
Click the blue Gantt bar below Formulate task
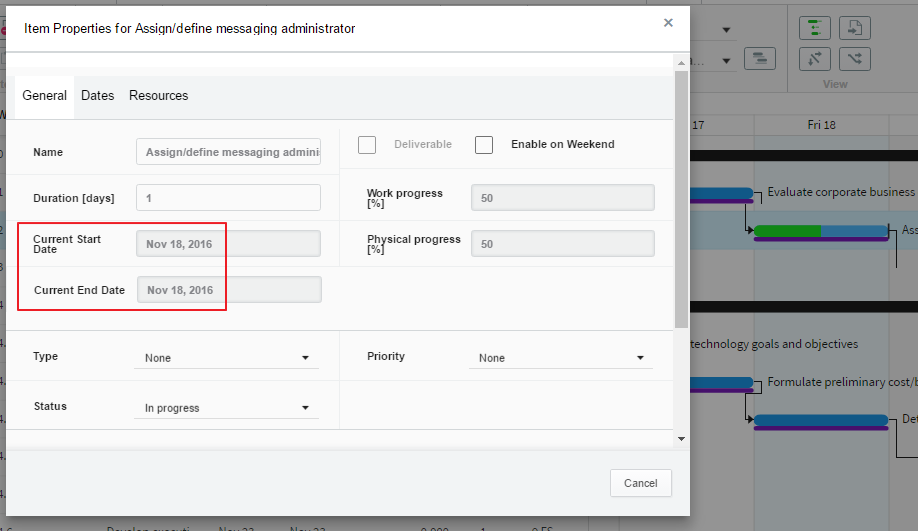pyautogui.click(x=821, y=420)
